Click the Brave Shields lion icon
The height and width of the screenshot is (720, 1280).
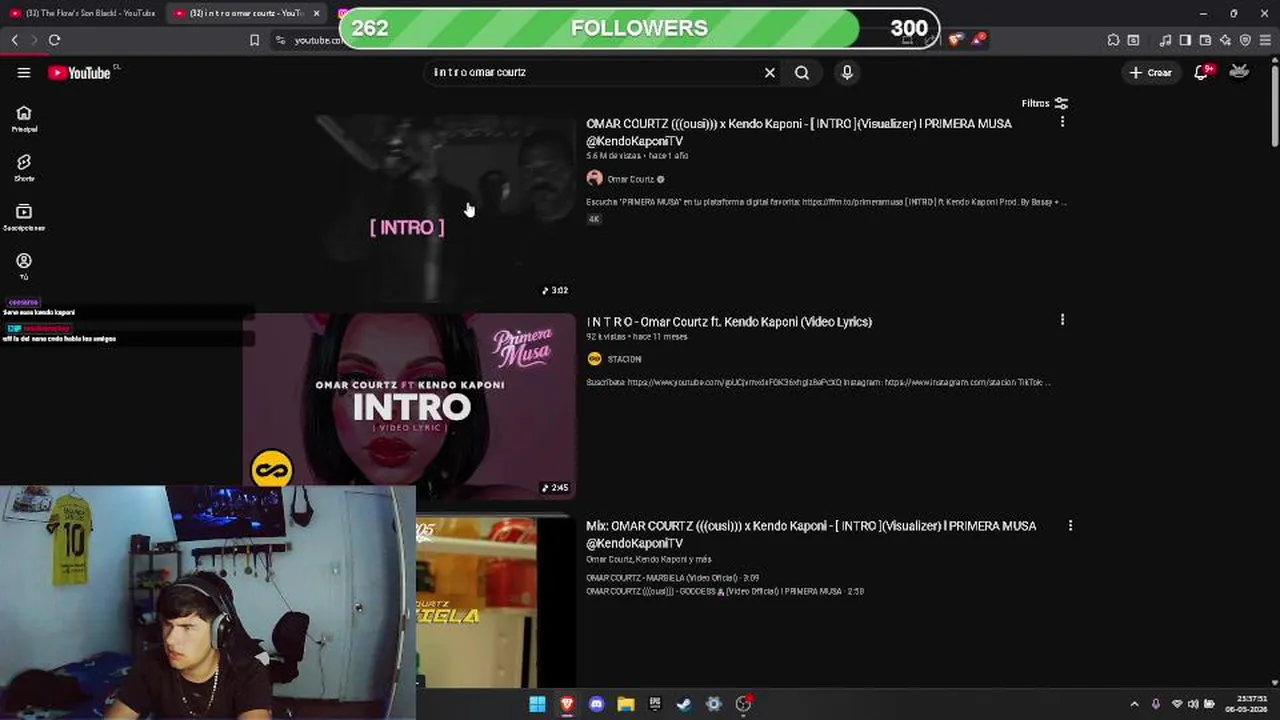(x=955, y=40)
